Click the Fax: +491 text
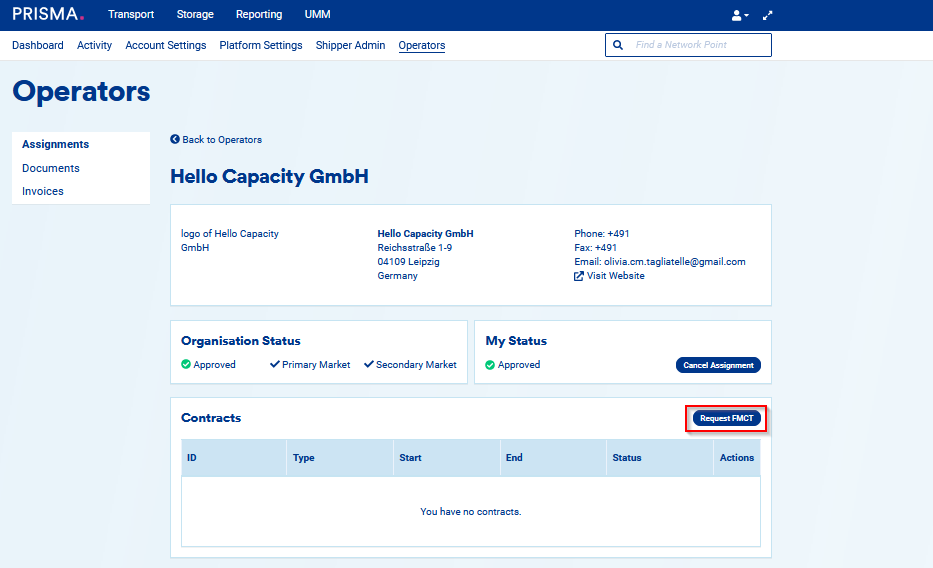The width and height of the screenshot is (933, 568). pyautogui.click(x=595, y=247)
